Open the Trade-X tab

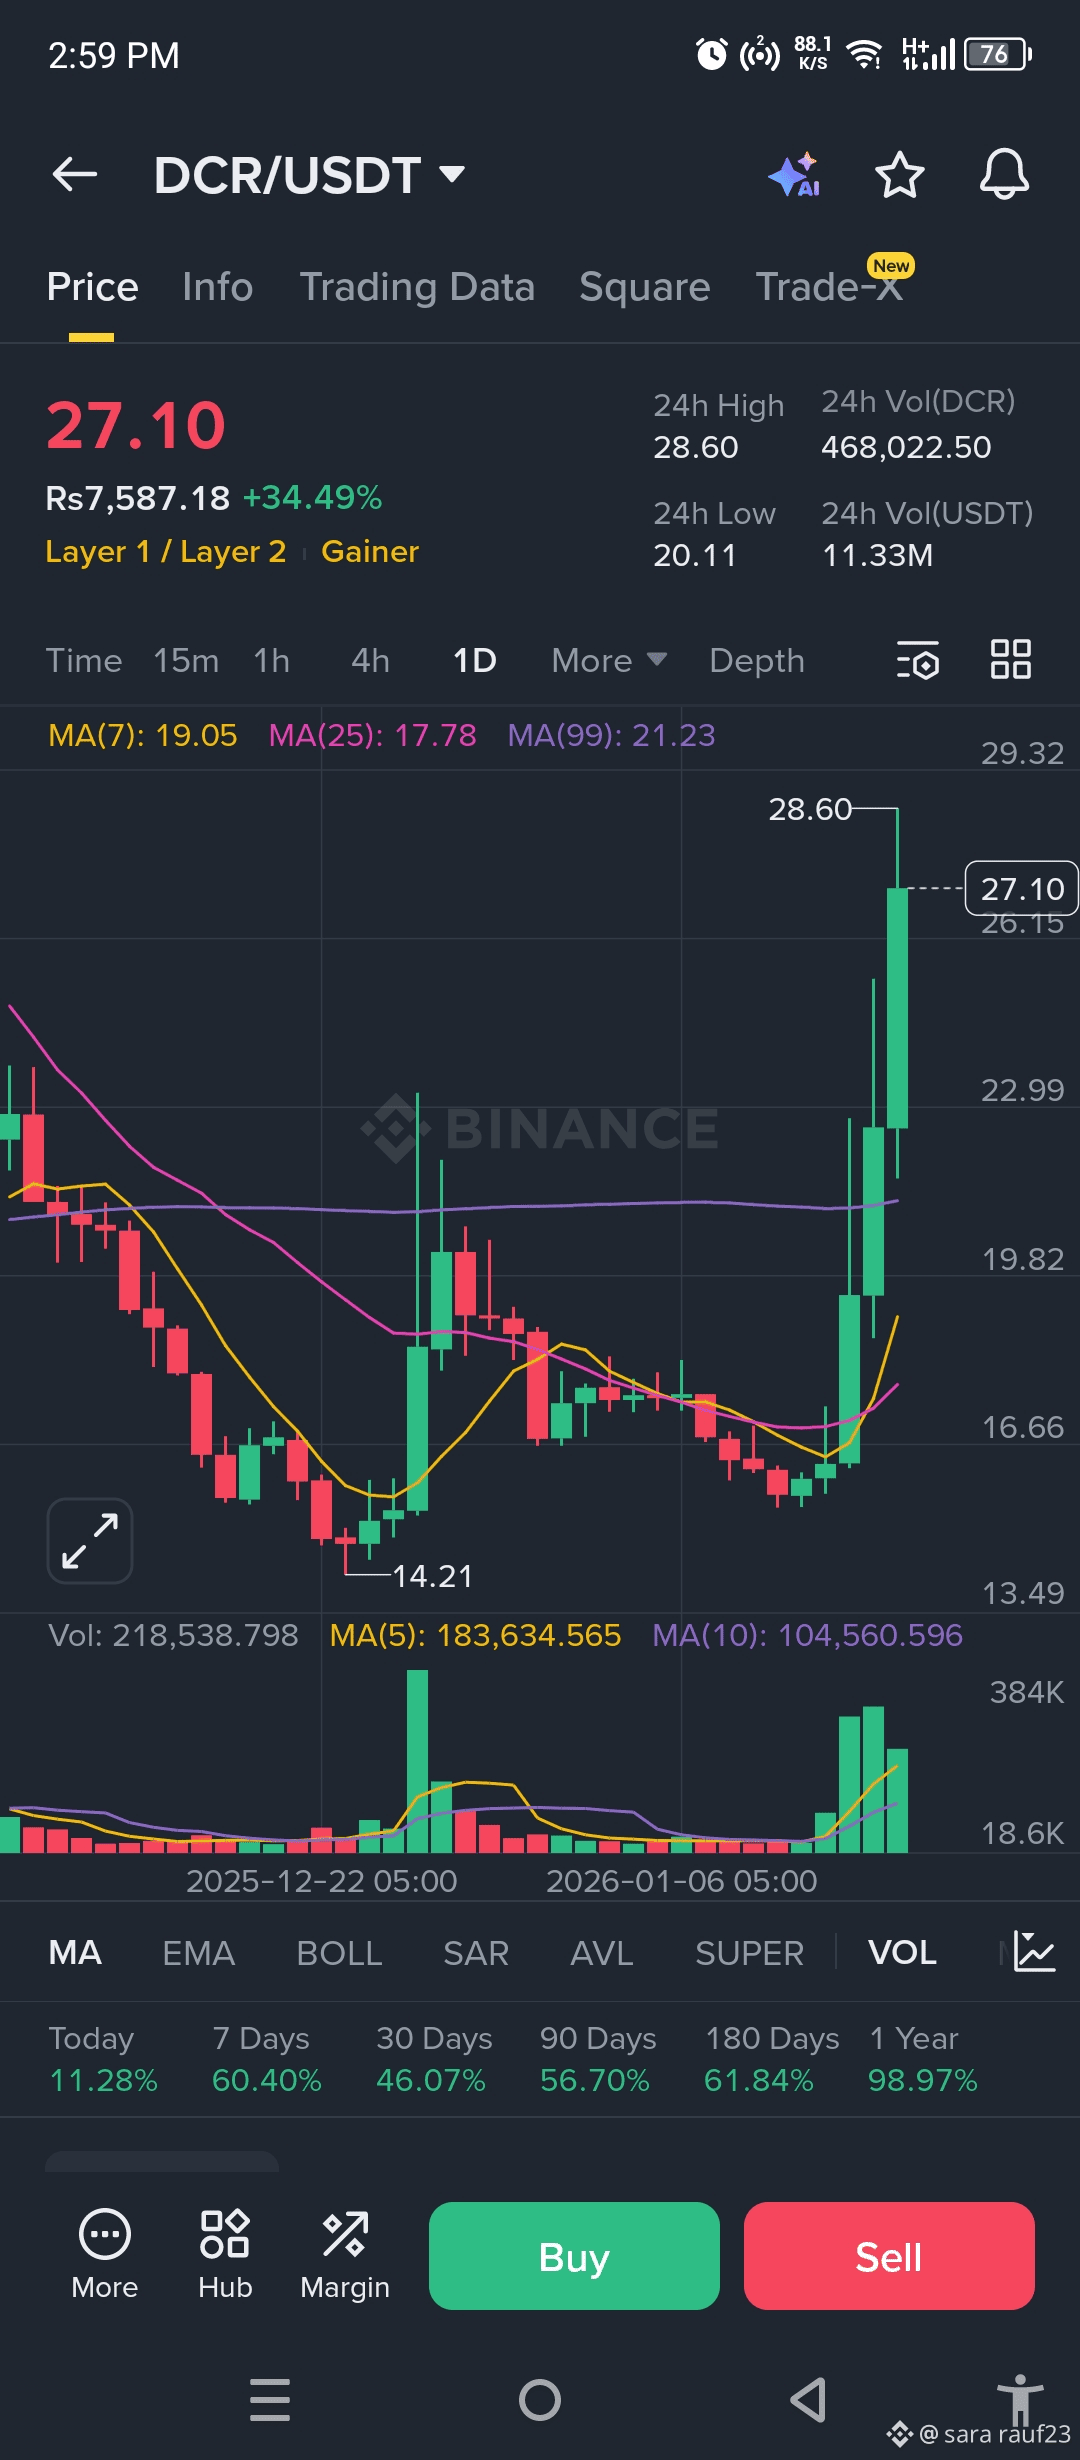[830, 288]
